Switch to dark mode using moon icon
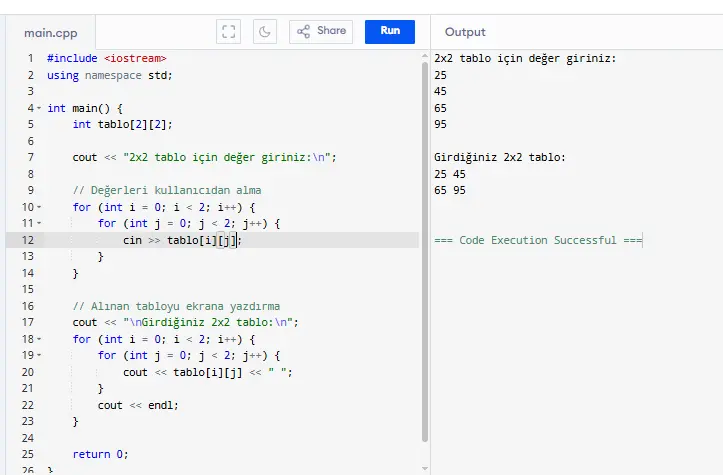The width and height of the screenshot is (723, 475). [x=265, y=31]
